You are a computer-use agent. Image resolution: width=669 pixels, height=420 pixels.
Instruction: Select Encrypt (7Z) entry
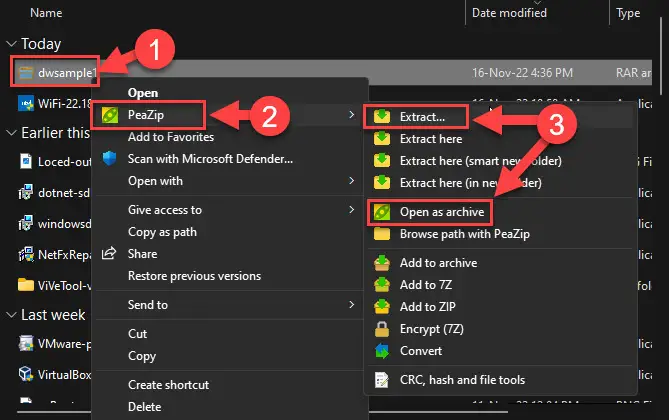pyautogui.click(x=431, y=329)
